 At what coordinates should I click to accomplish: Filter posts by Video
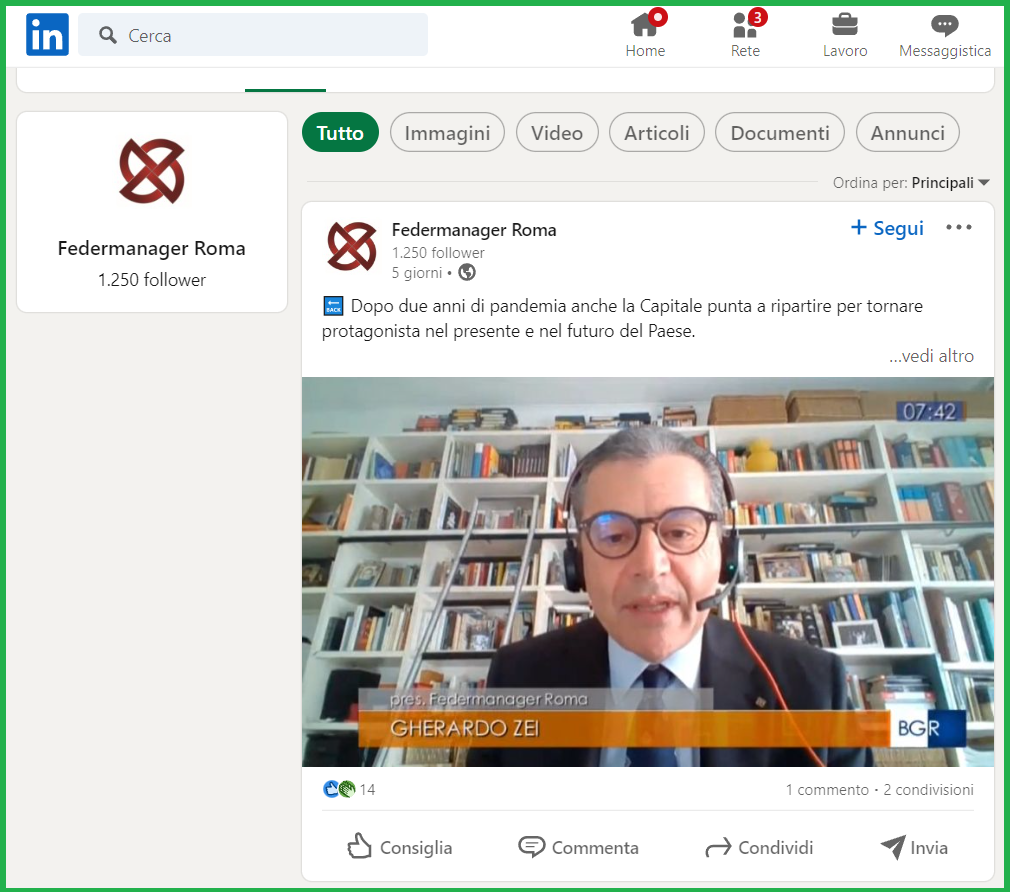[x=557, y=133]
